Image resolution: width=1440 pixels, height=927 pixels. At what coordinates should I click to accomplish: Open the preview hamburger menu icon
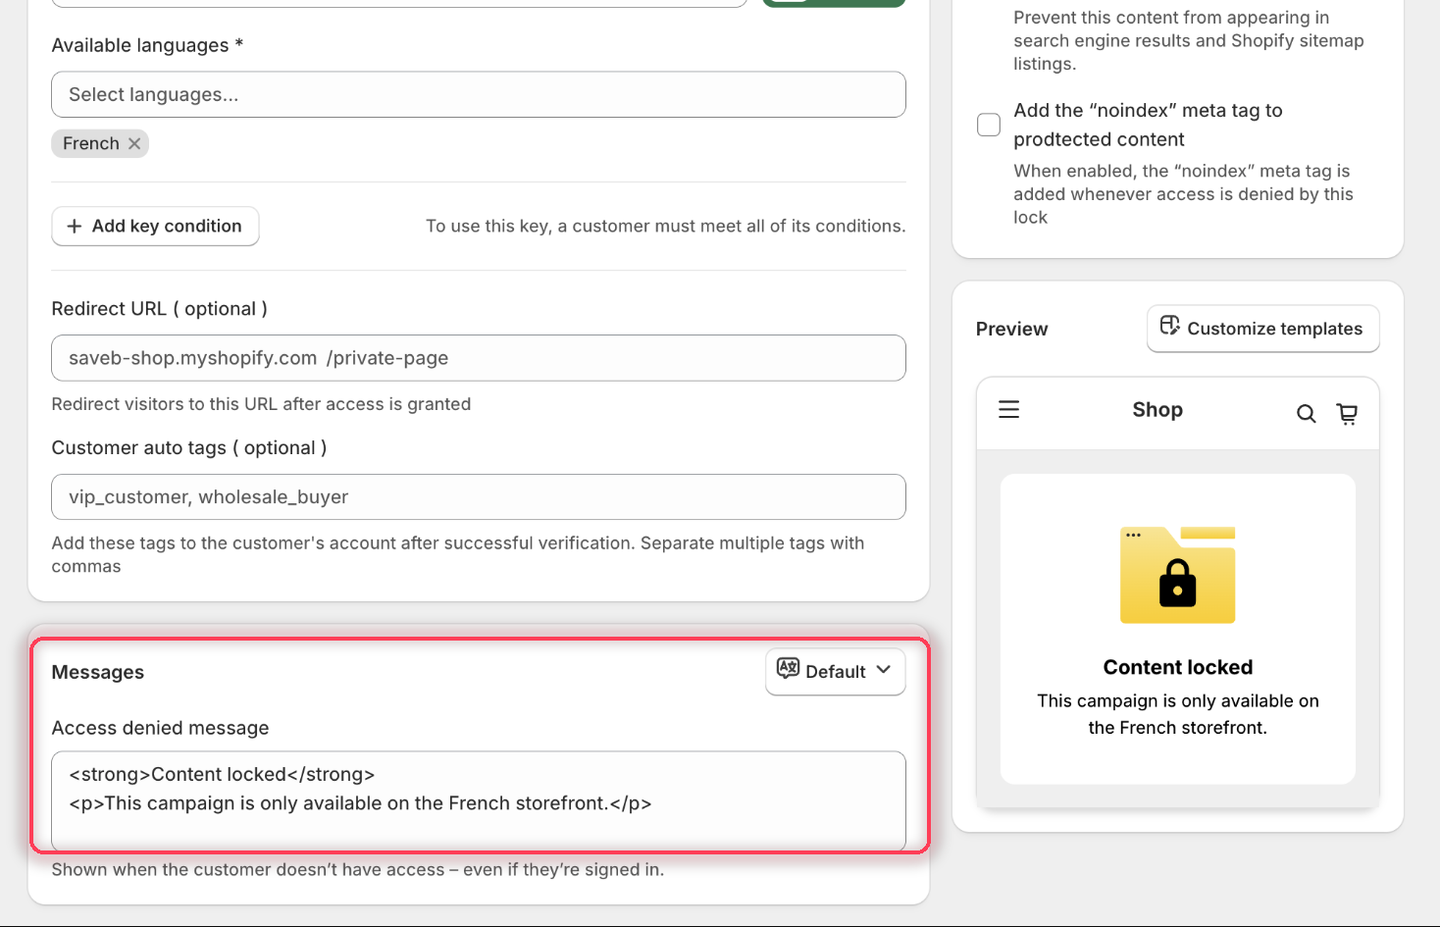coord(1009,409)
